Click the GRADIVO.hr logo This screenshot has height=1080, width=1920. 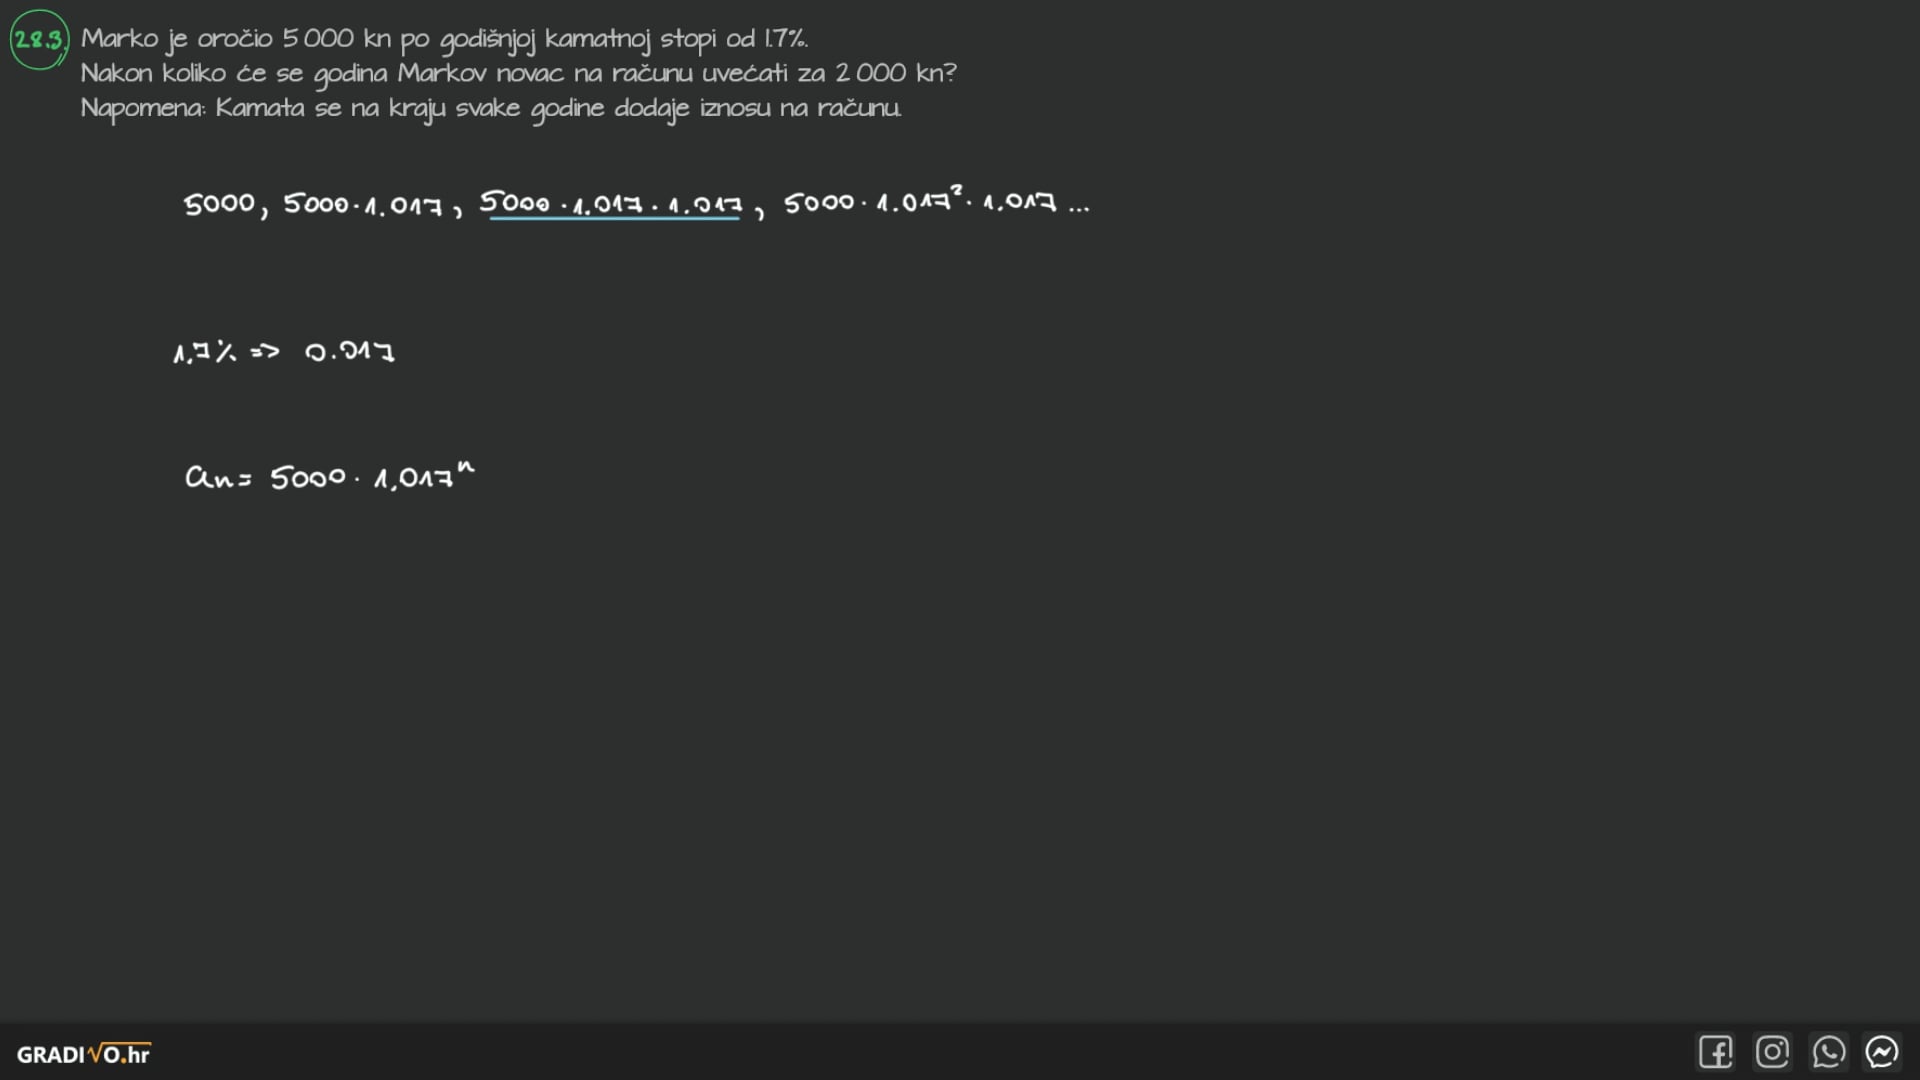[84, 1054]
